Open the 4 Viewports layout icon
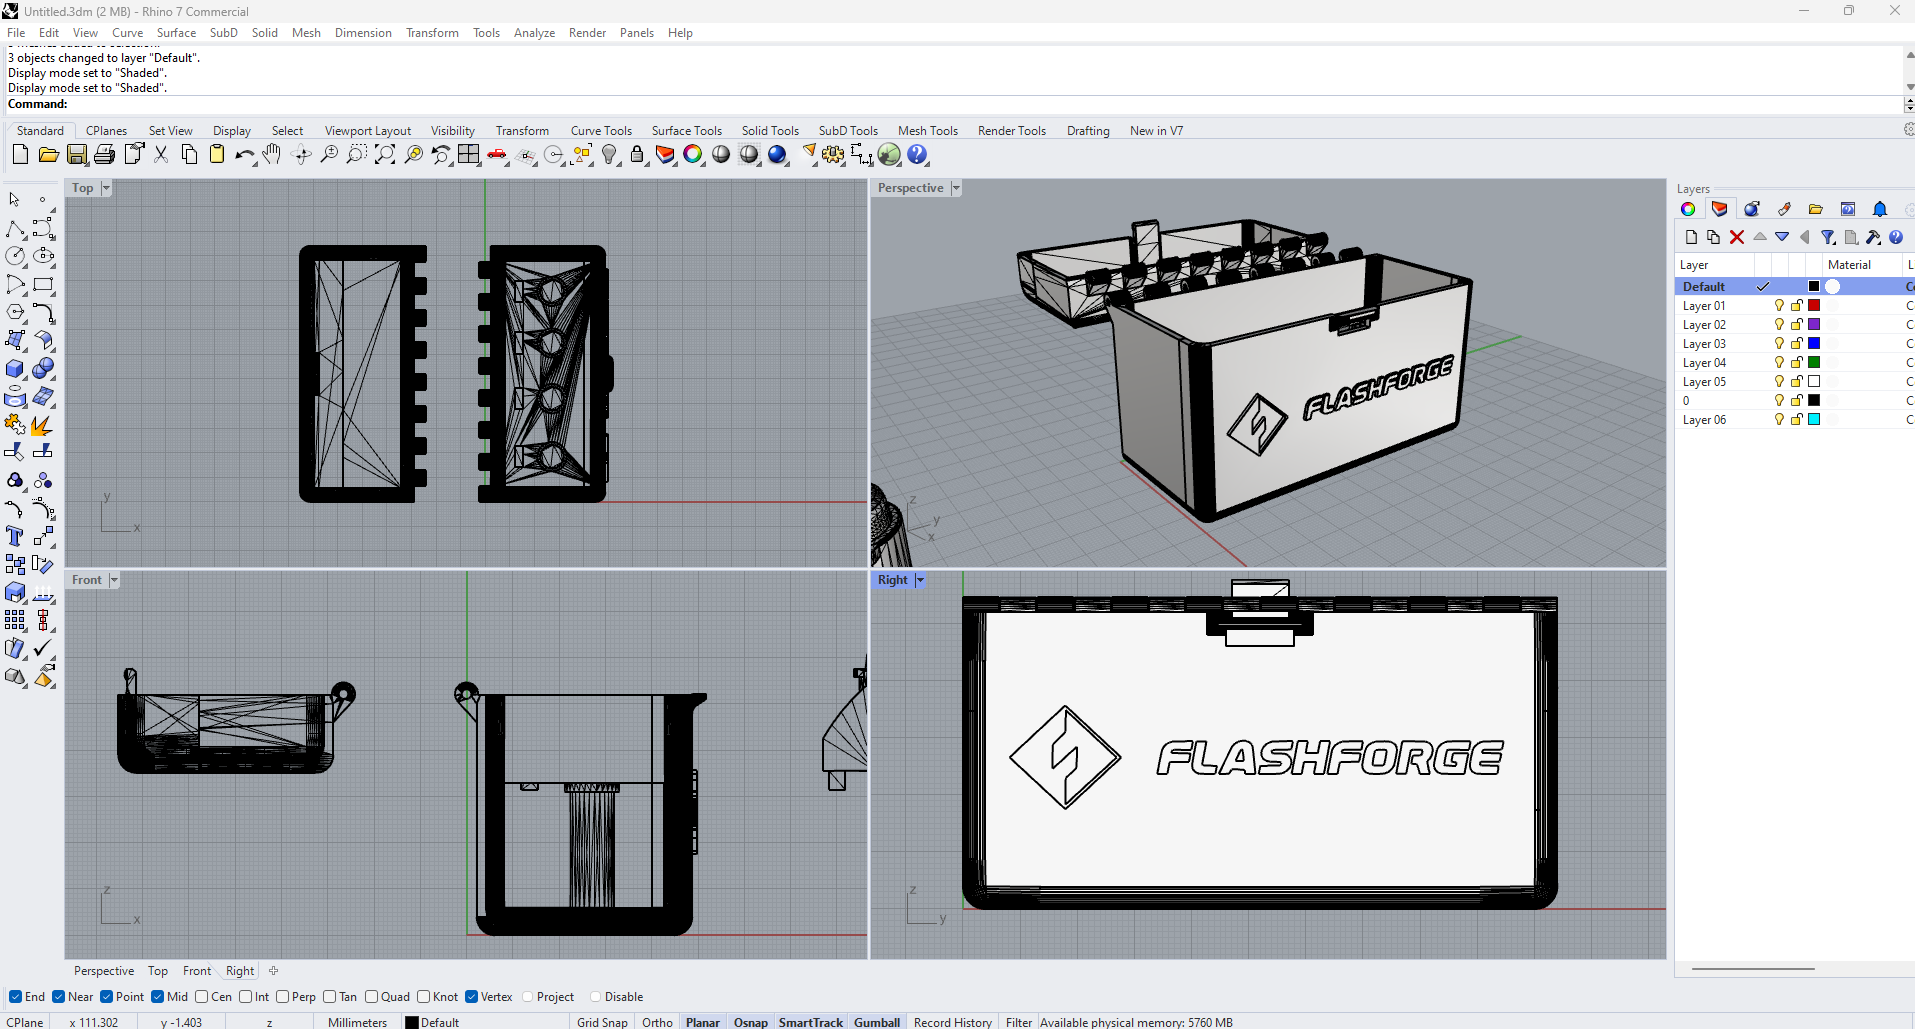Image resolution: width=1915 pixels, height=1029 pixels. (469, 155)
